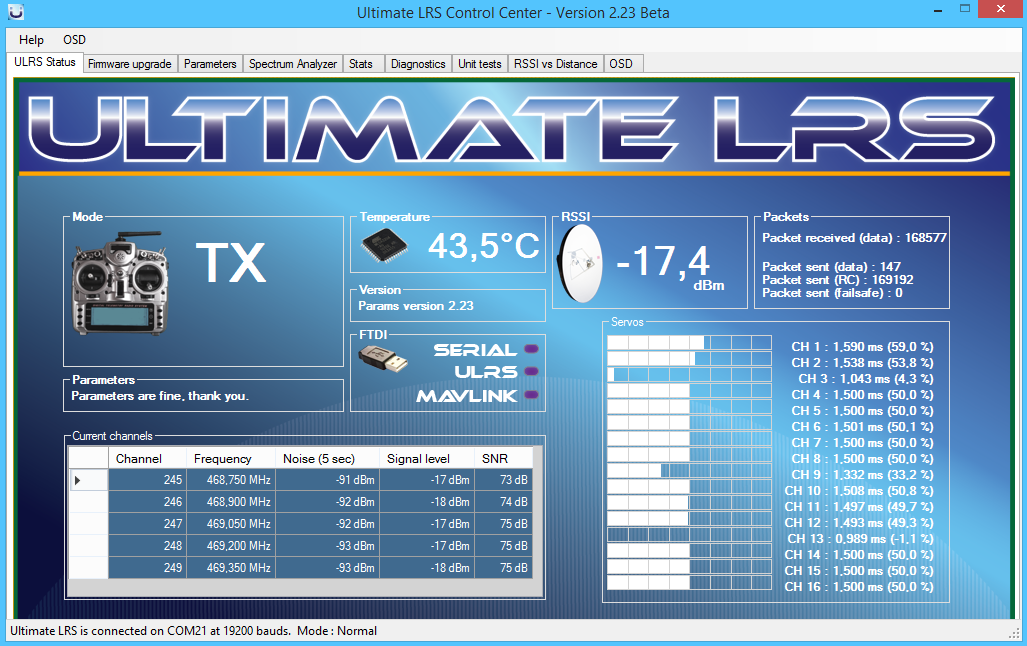This screenshot has width=1027, height=646.
Task: Click the CH 13 servo bar
Action: (x=689, y=535)
